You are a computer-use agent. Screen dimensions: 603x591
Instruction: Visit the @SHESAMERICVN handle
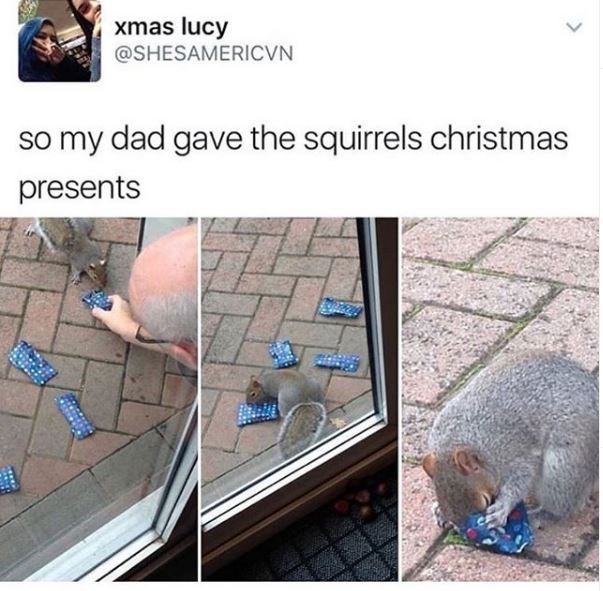tap(204, 53)
